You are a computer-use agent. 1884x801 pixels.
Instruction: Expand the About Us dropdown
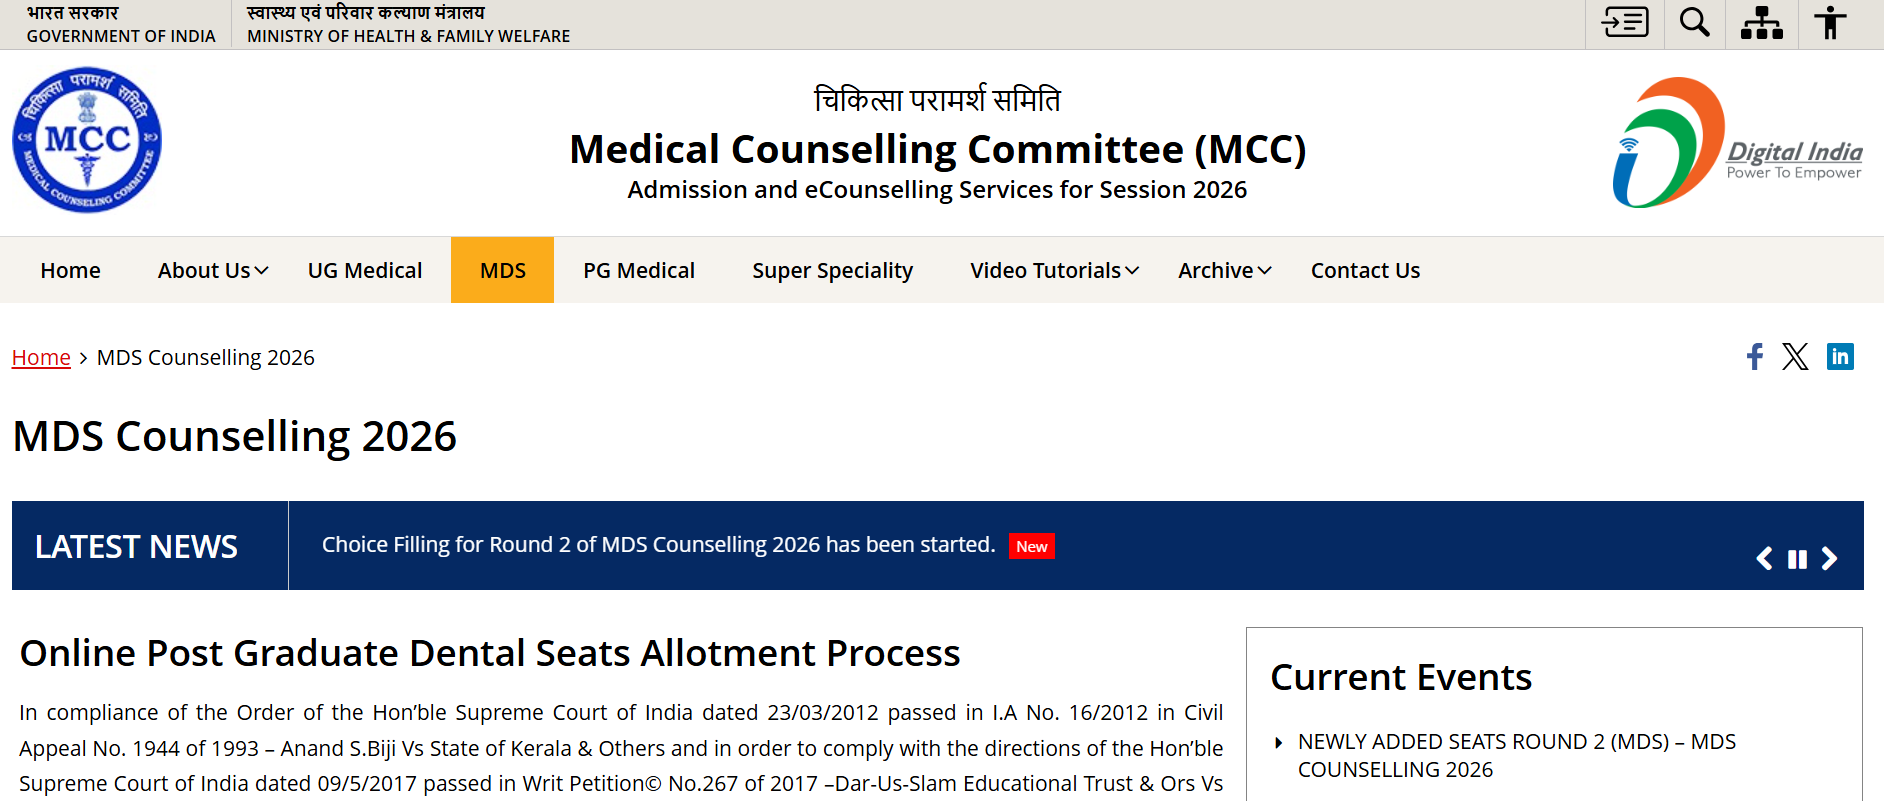(x=213, y=270)
